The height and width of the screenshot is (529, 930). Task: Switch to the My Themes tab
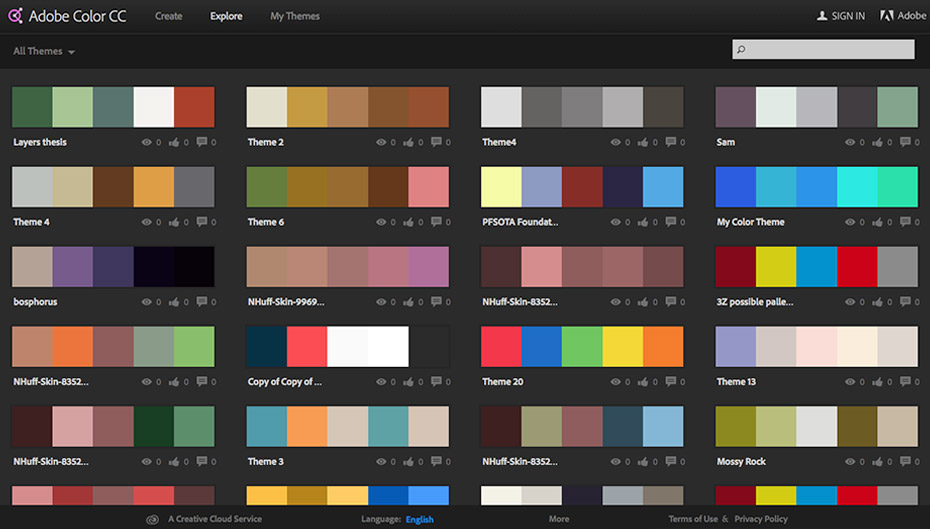295,16
